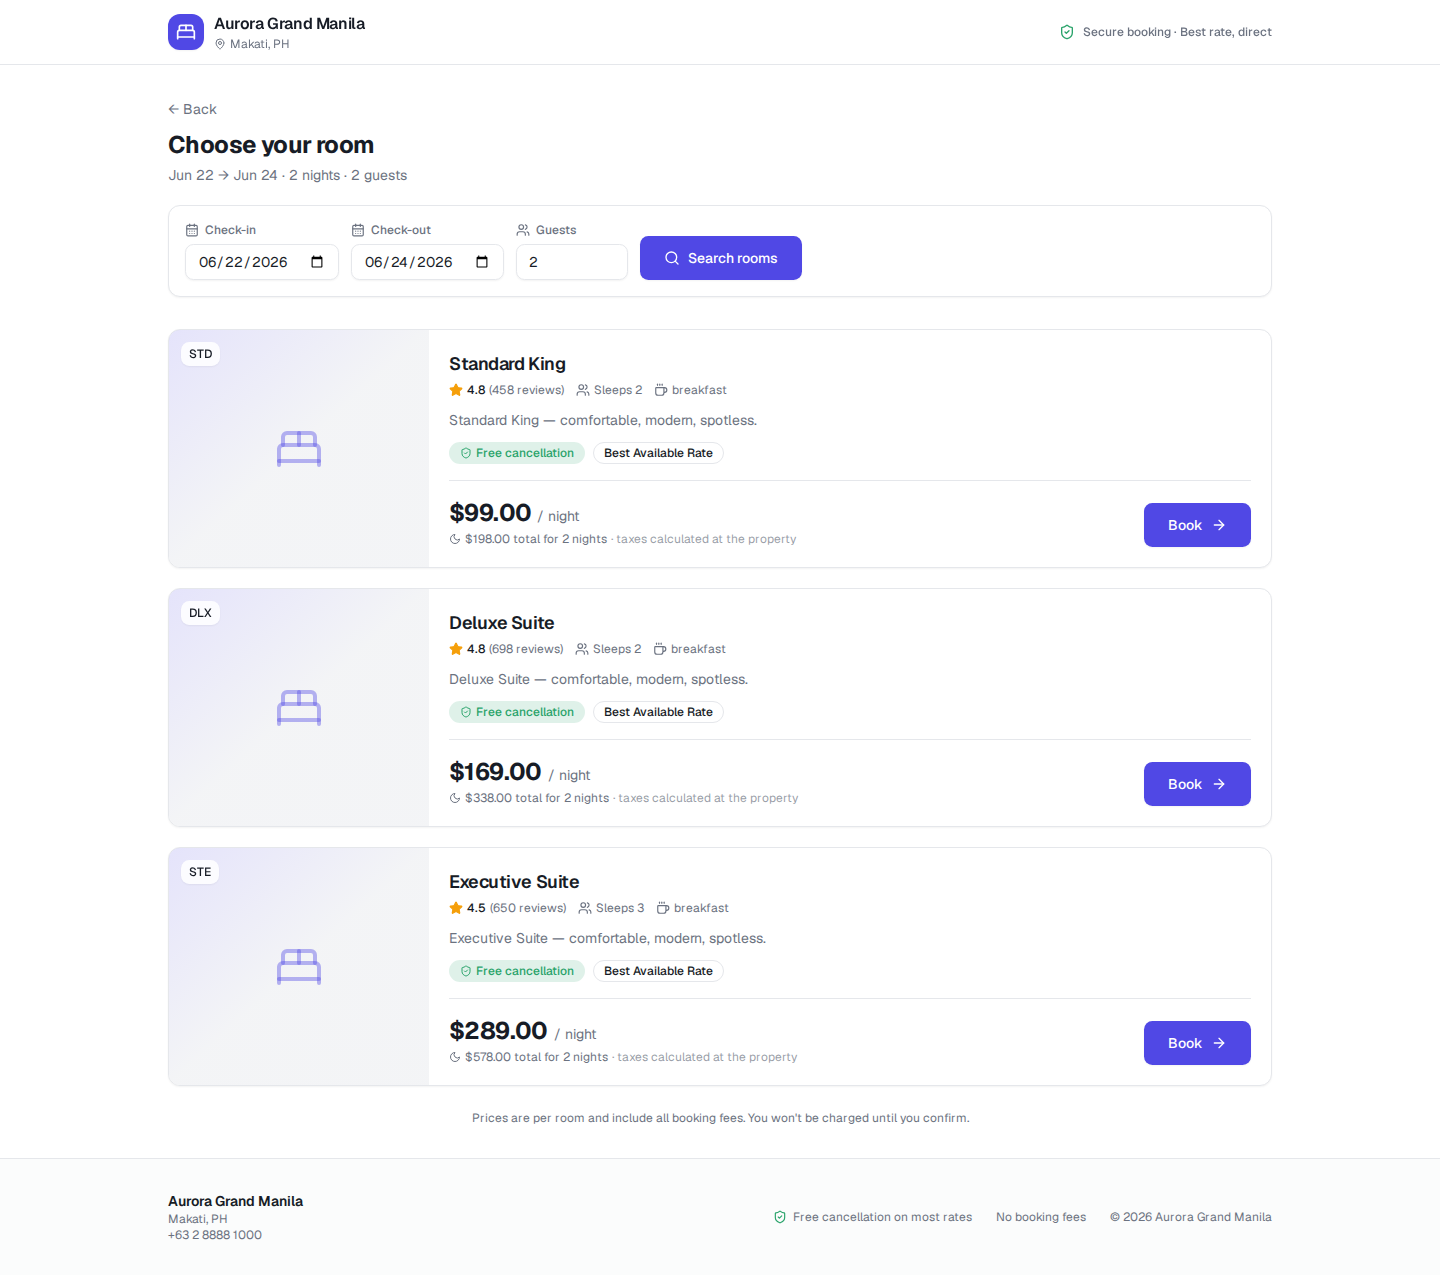This screenshot has width=1440, height=1275.
Task: Click Executive Suite Best Available Rate tag
Action: click(x=658, y=971)
